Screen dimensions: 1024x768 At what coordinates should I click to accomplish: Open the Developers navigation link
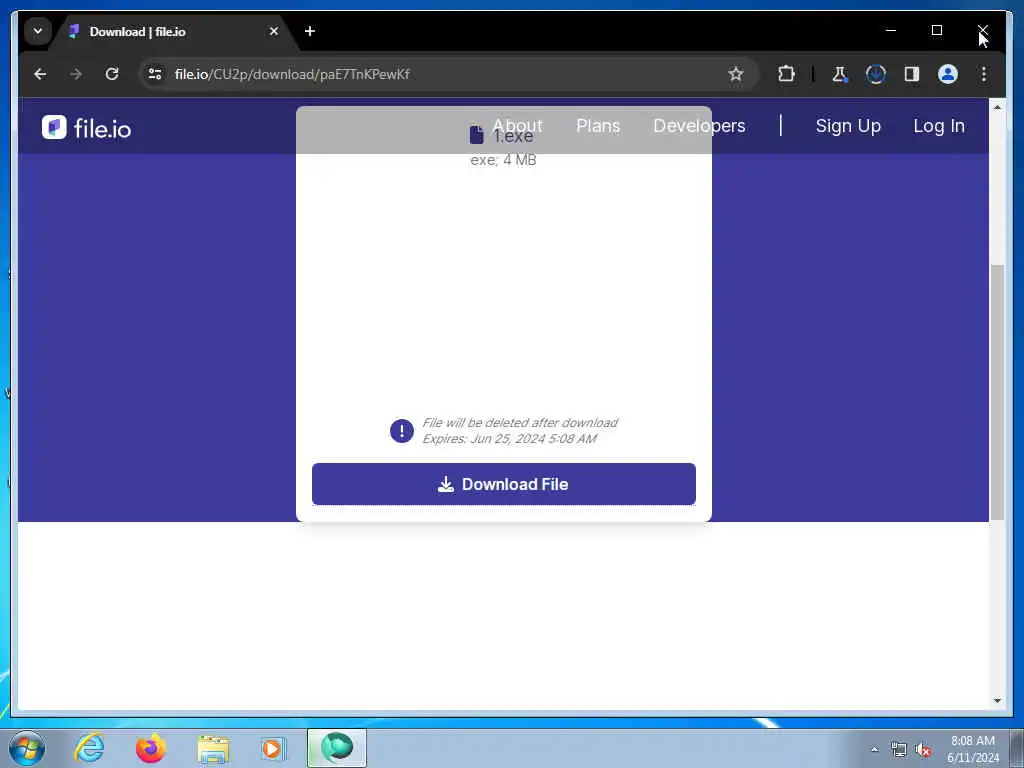(699, 125)
